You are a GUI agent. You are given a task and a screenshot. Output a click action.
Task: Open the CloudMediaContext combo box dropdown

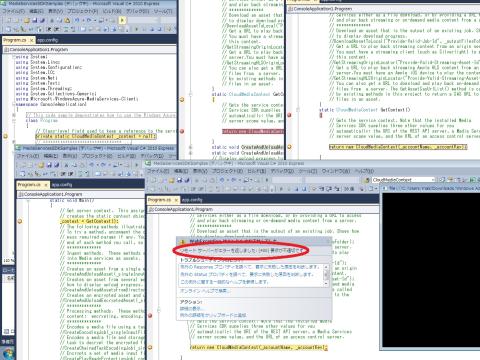pos(433,180)
